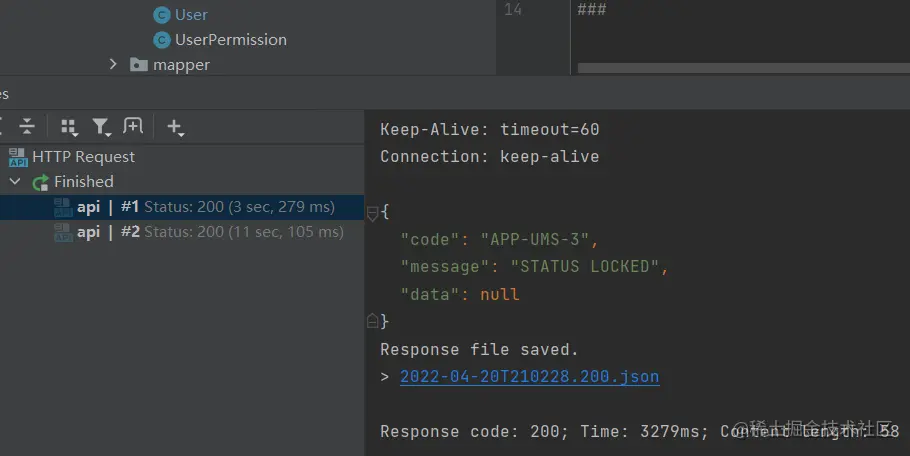Viewport: 910px width, 456px height.
Task: Click the "Response file saved." line
Action: point(479,349)
